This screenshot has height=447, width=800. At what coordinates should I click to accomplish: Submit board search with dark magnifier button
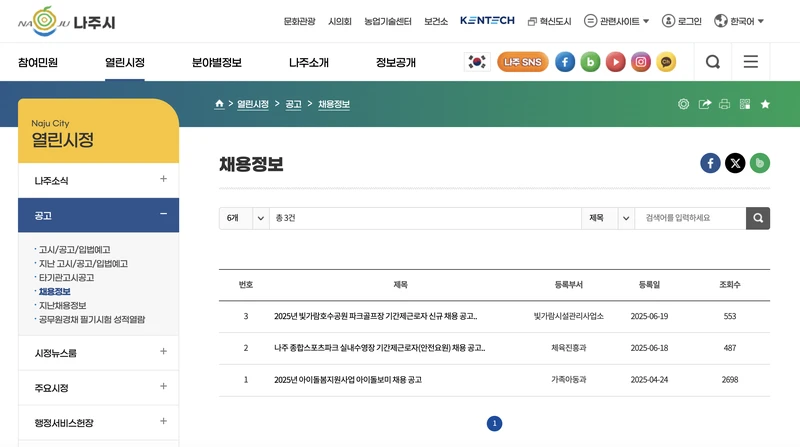click(758, 218)
